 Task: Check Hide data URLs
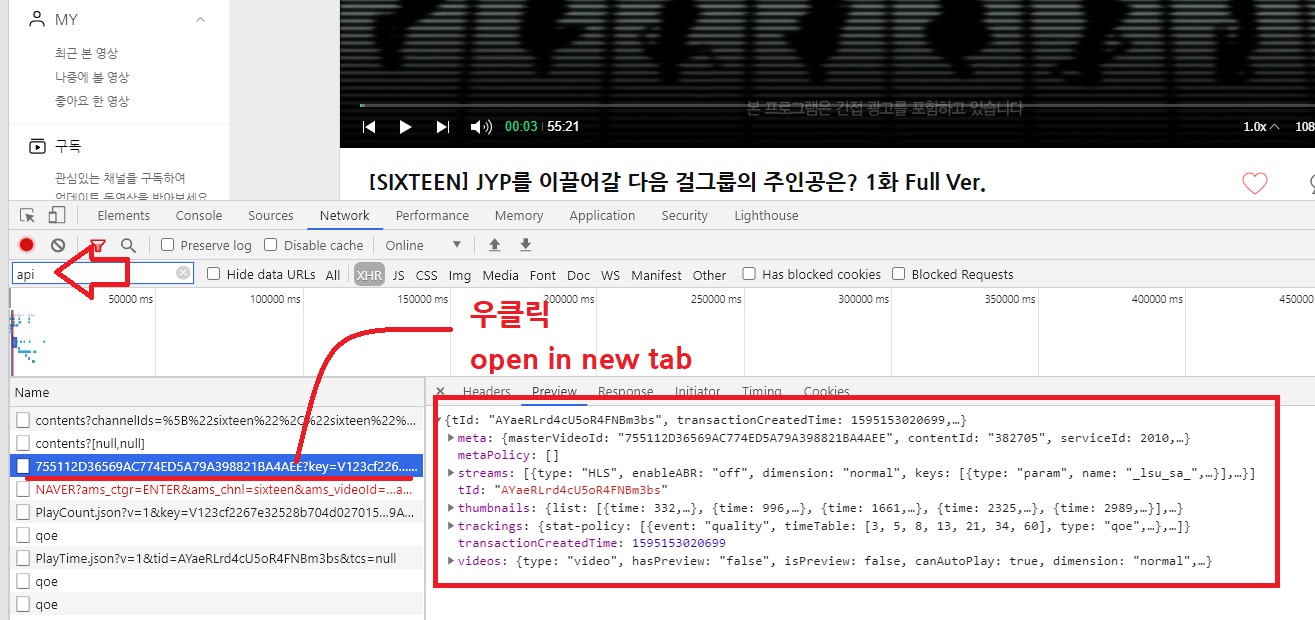pyautogui.click(x=214, y=274)
